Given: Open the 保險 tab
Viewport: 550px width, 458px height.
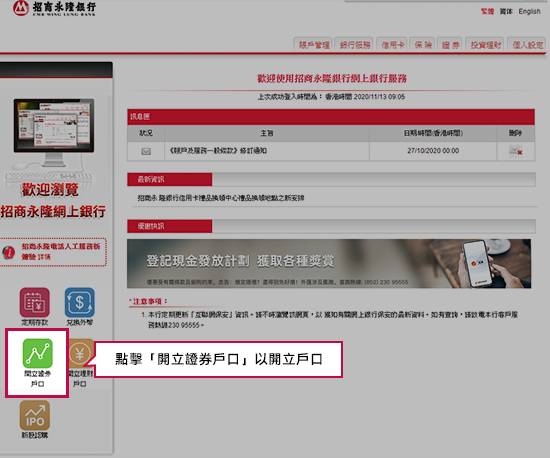Looking at the screenshot, I should [x=422, y=45].
